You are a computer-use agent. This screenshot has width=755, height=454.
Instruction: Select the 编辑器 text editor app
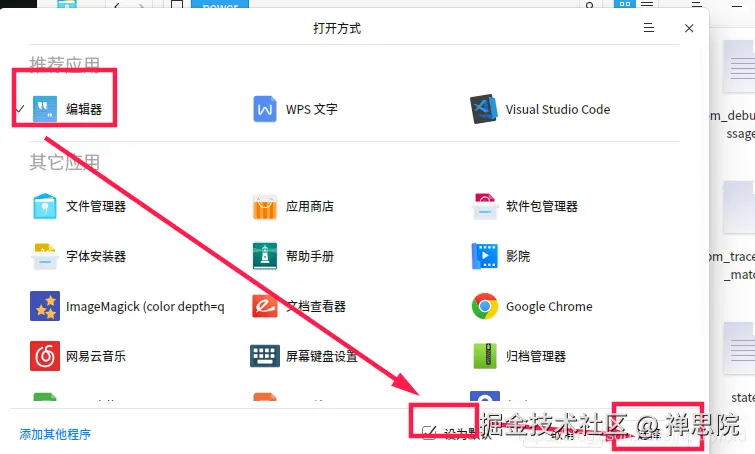click(x=67, y=109)
